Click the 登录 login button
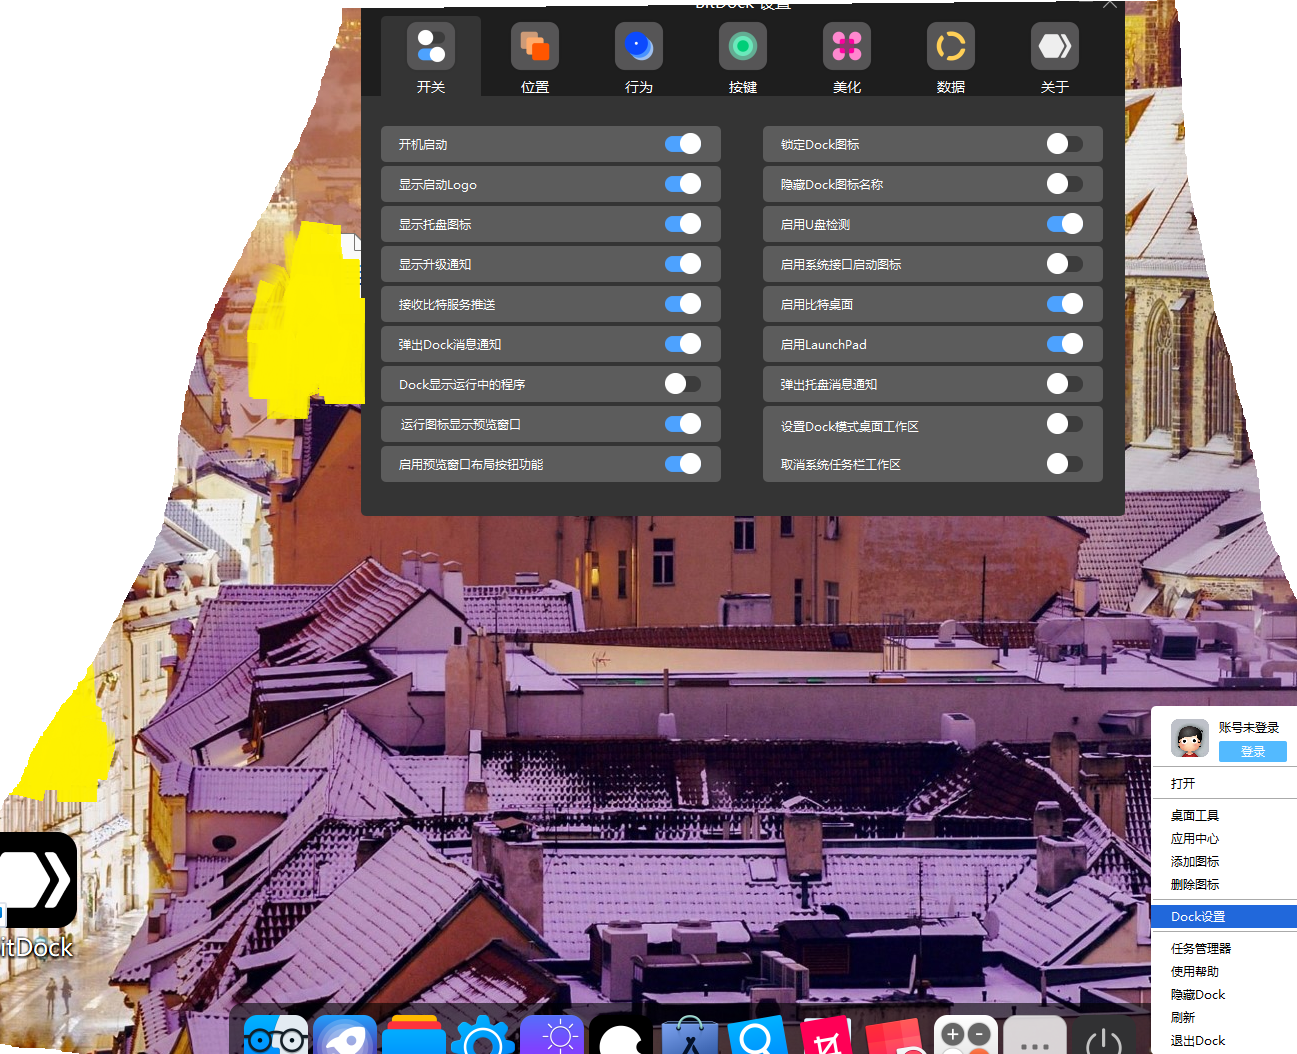The height and width of the screenshot is (1054, 1297). coord(1252,751)
